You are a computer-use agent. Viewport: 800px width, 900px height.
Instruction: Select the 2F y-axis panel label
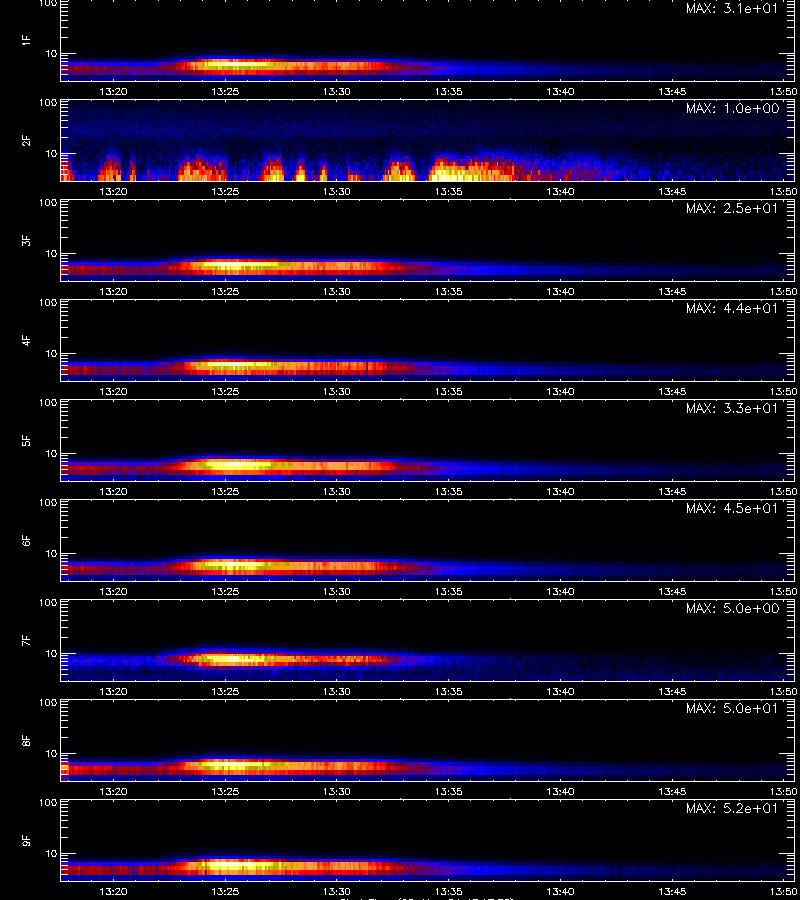[x=26, y=140]
